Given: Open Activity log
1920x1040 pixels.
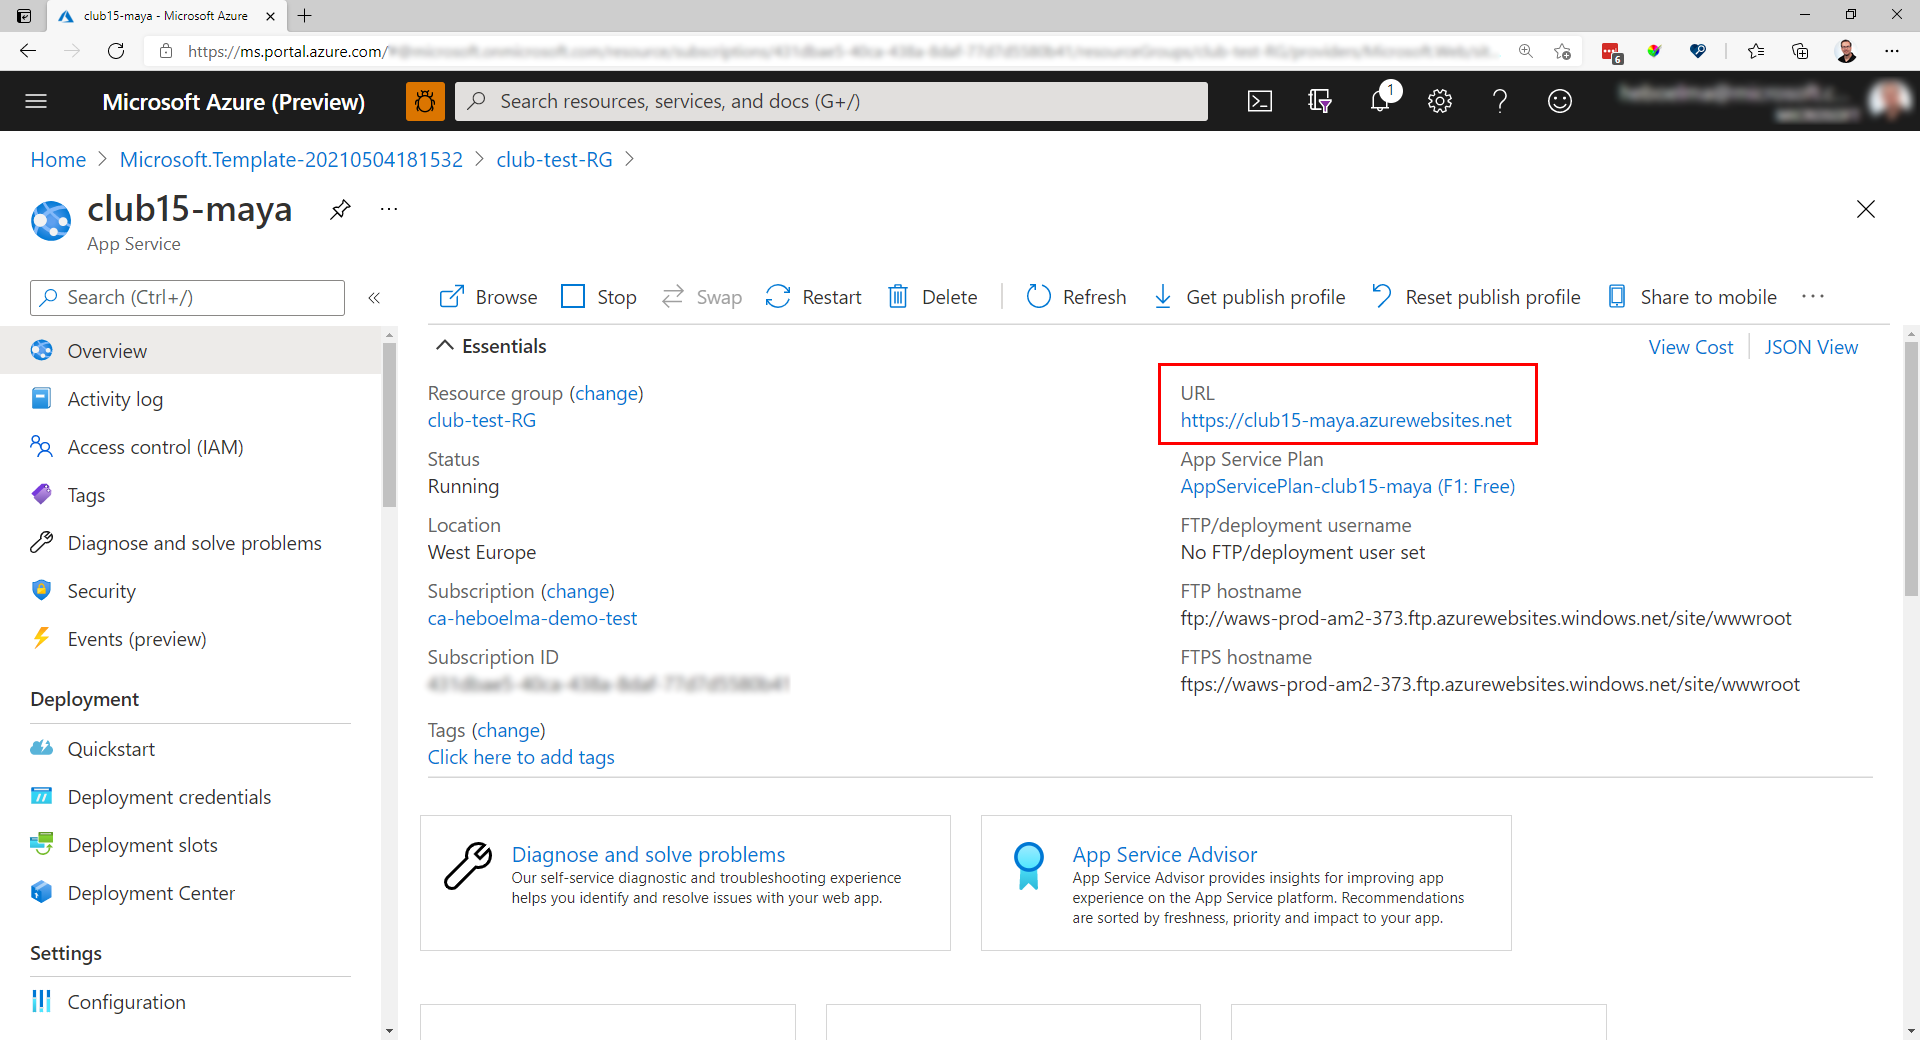Looking at the screenshot, I should [190, 399].
